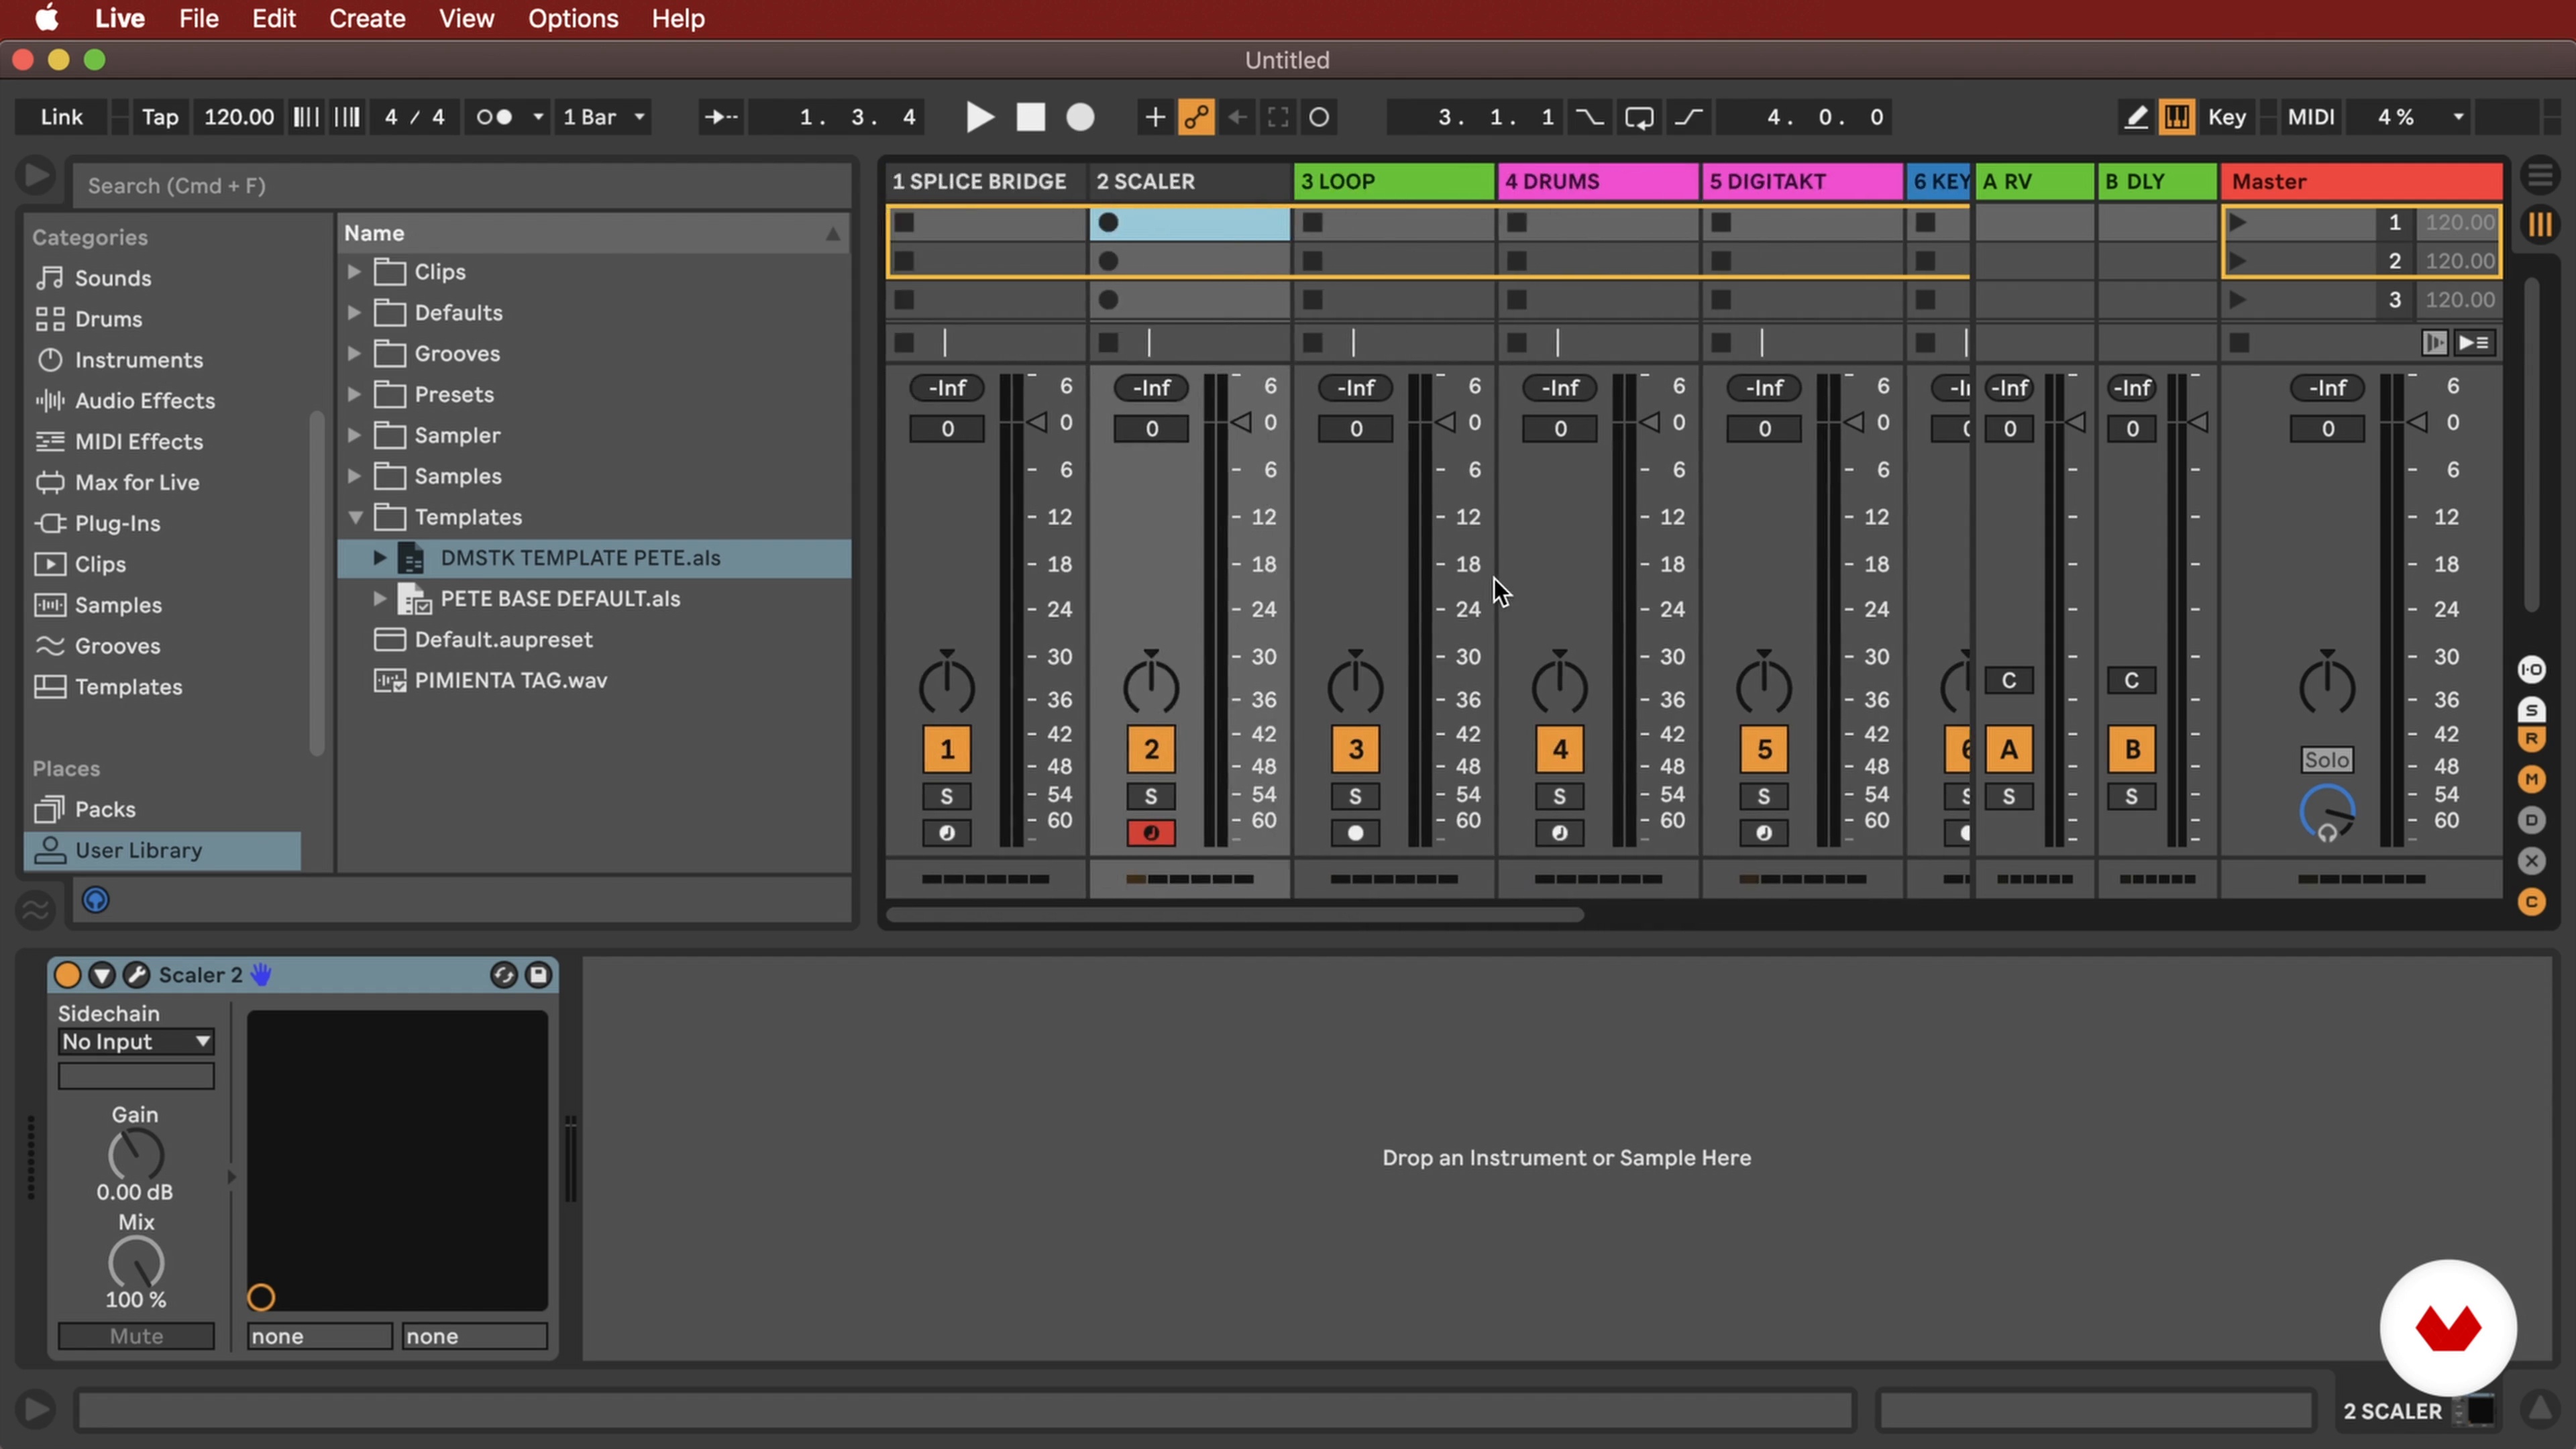Expand the Presets folder
Screen dimensions: 2576x1449
point(354,395)
